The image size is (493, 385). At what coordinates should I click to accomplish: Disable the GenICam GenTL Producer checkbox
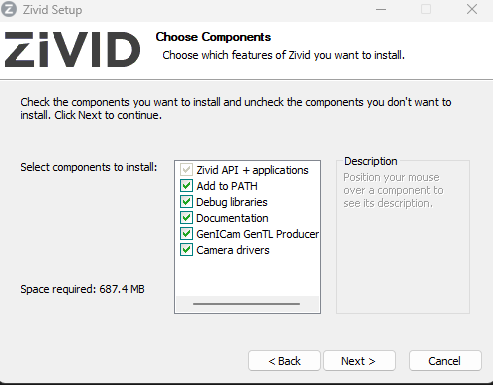186,234
